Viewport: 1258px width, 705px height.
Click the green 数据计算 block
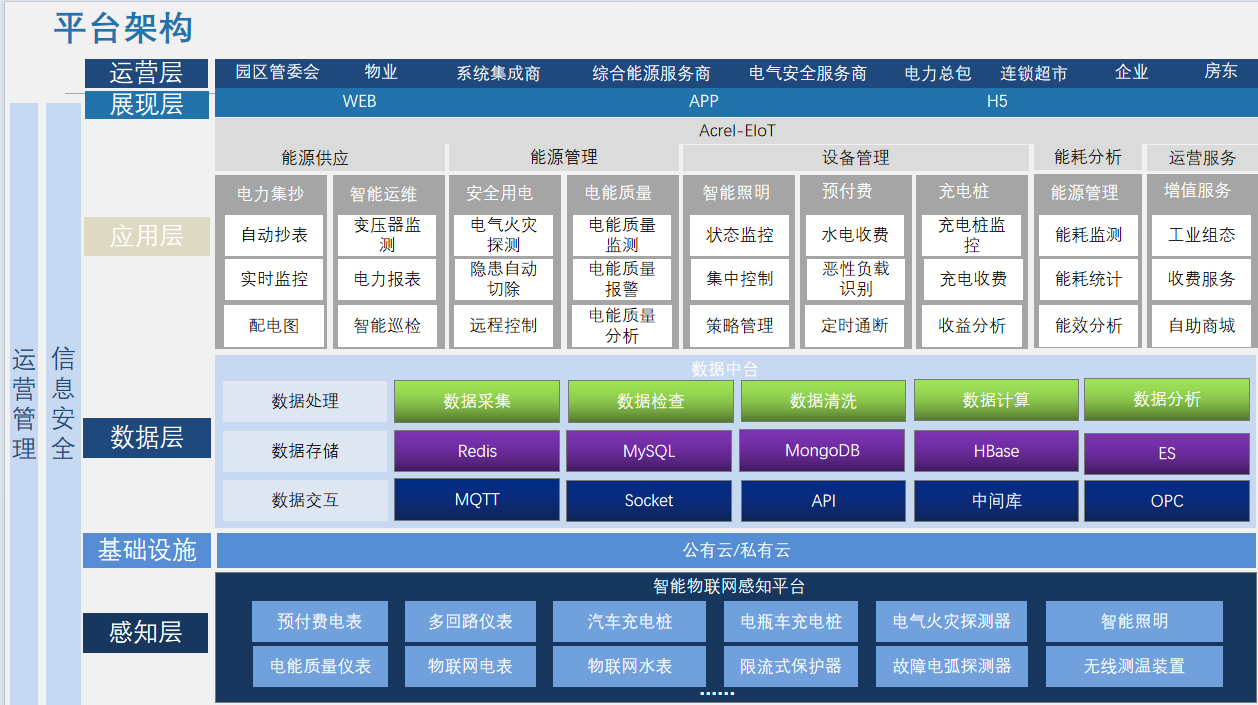[x=996, y=400]
